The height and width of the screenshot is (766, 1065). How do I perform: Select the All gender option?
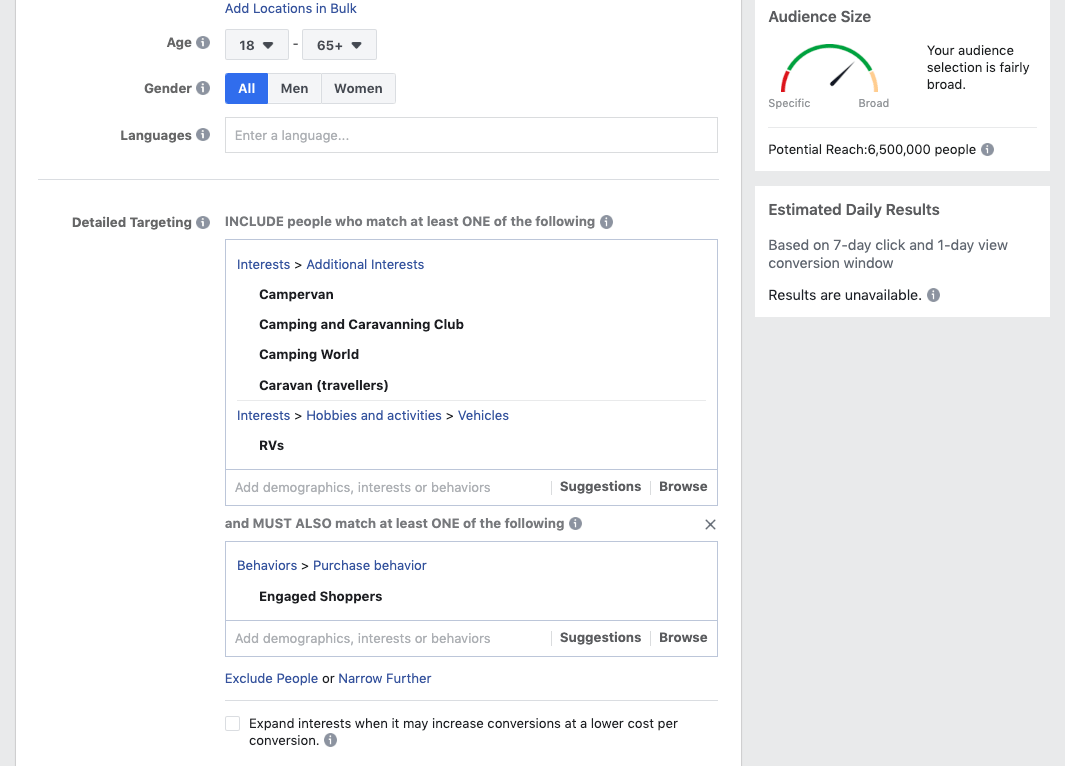point(246,89)
